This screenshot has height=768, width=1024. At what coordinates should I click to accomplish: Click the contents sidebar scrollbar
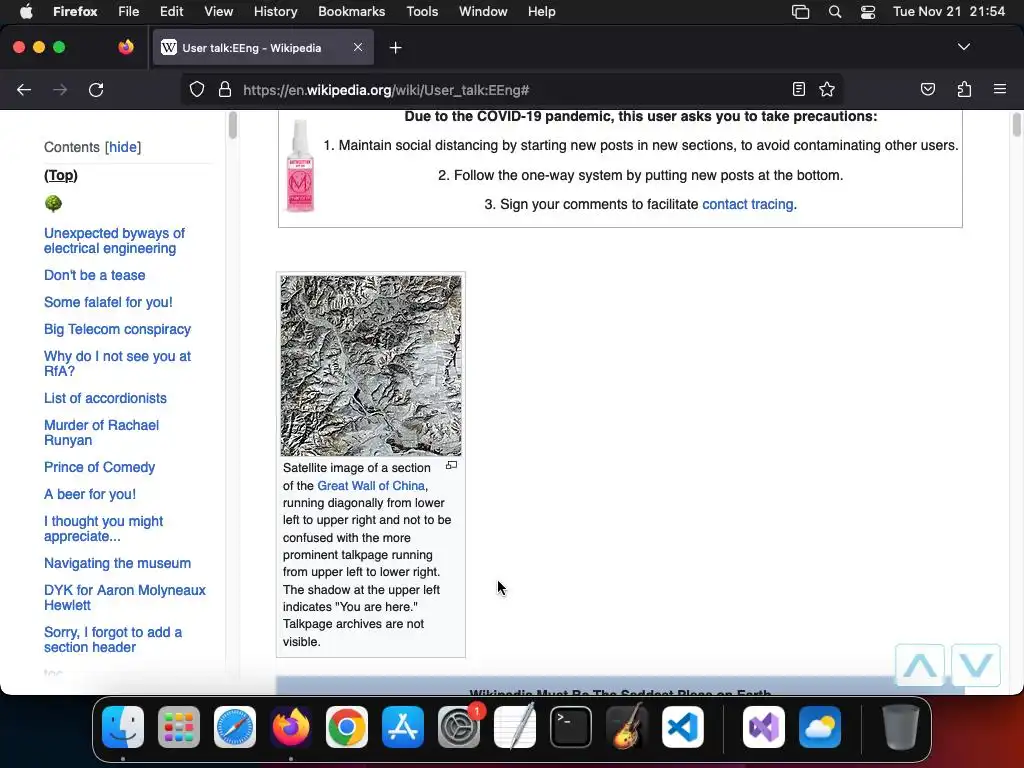click(232, 125)
